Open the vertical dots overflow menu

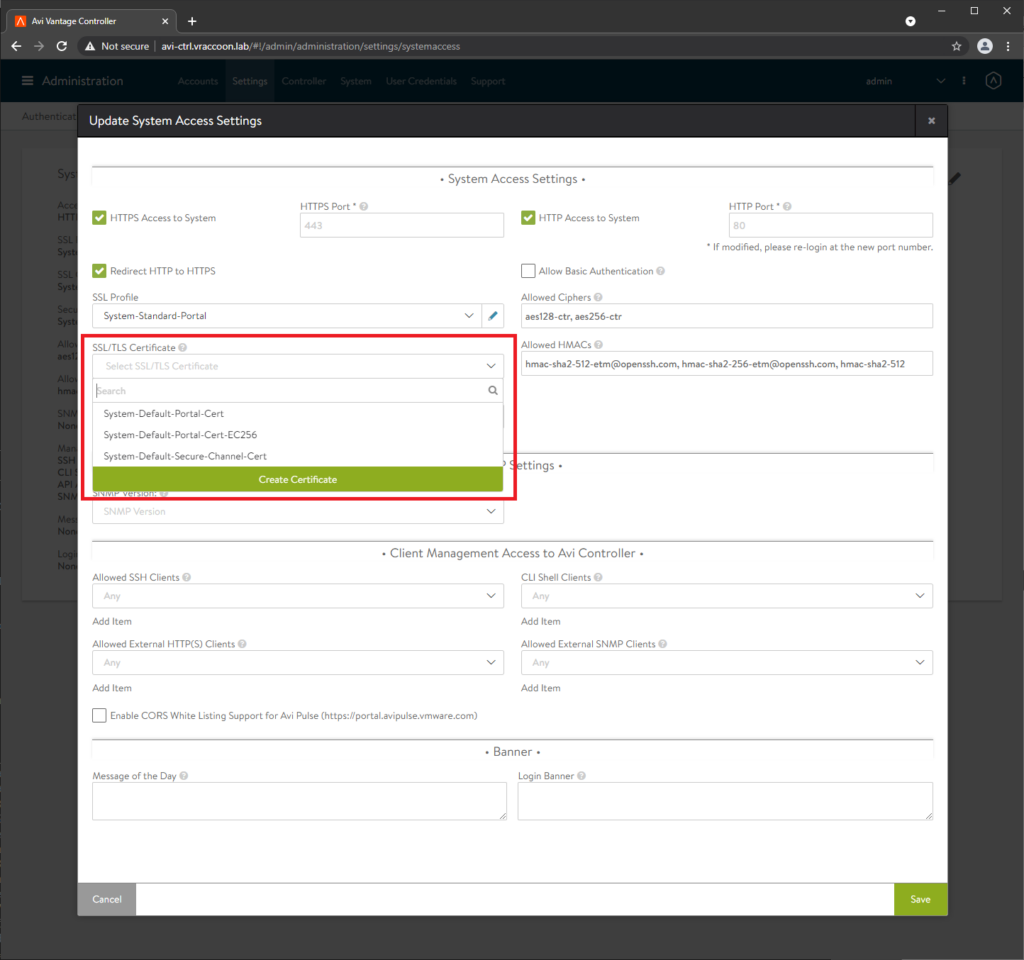963,81
